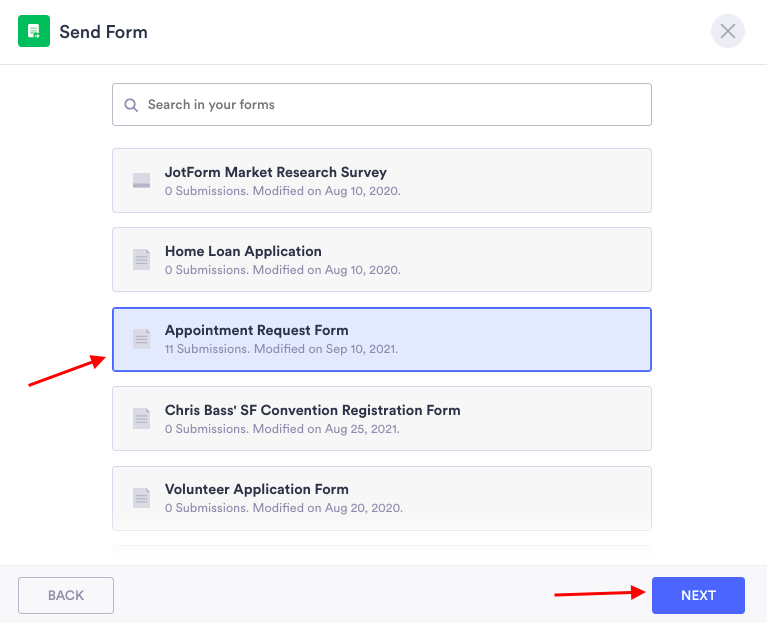Viewport: 767px width, 623px height.
Task: Go back with the BACK button
Action: click(x=66, y=595)
